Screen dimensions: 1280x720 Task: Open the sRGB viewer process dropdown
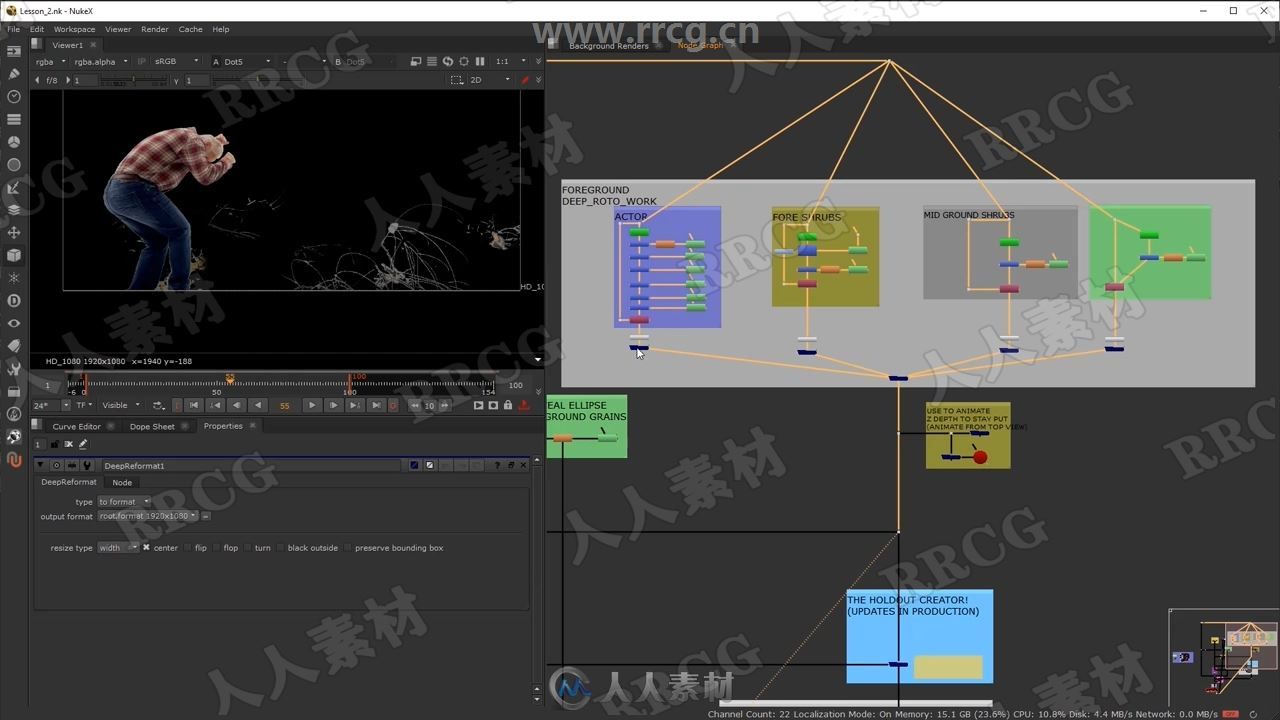pyautogui.click(x=176, y=61)
